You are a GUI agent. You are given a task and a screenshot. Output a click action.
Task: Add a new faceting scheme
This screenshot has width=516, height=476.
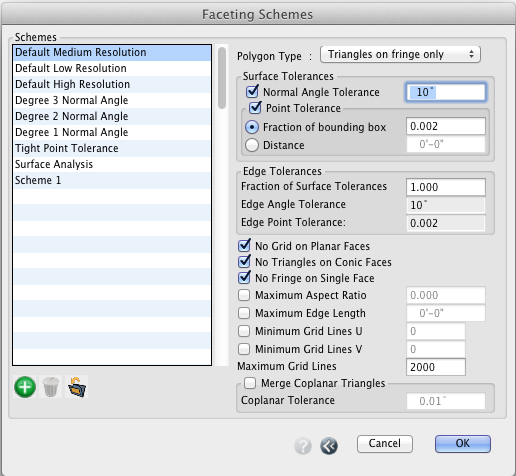tap(25, 387)
